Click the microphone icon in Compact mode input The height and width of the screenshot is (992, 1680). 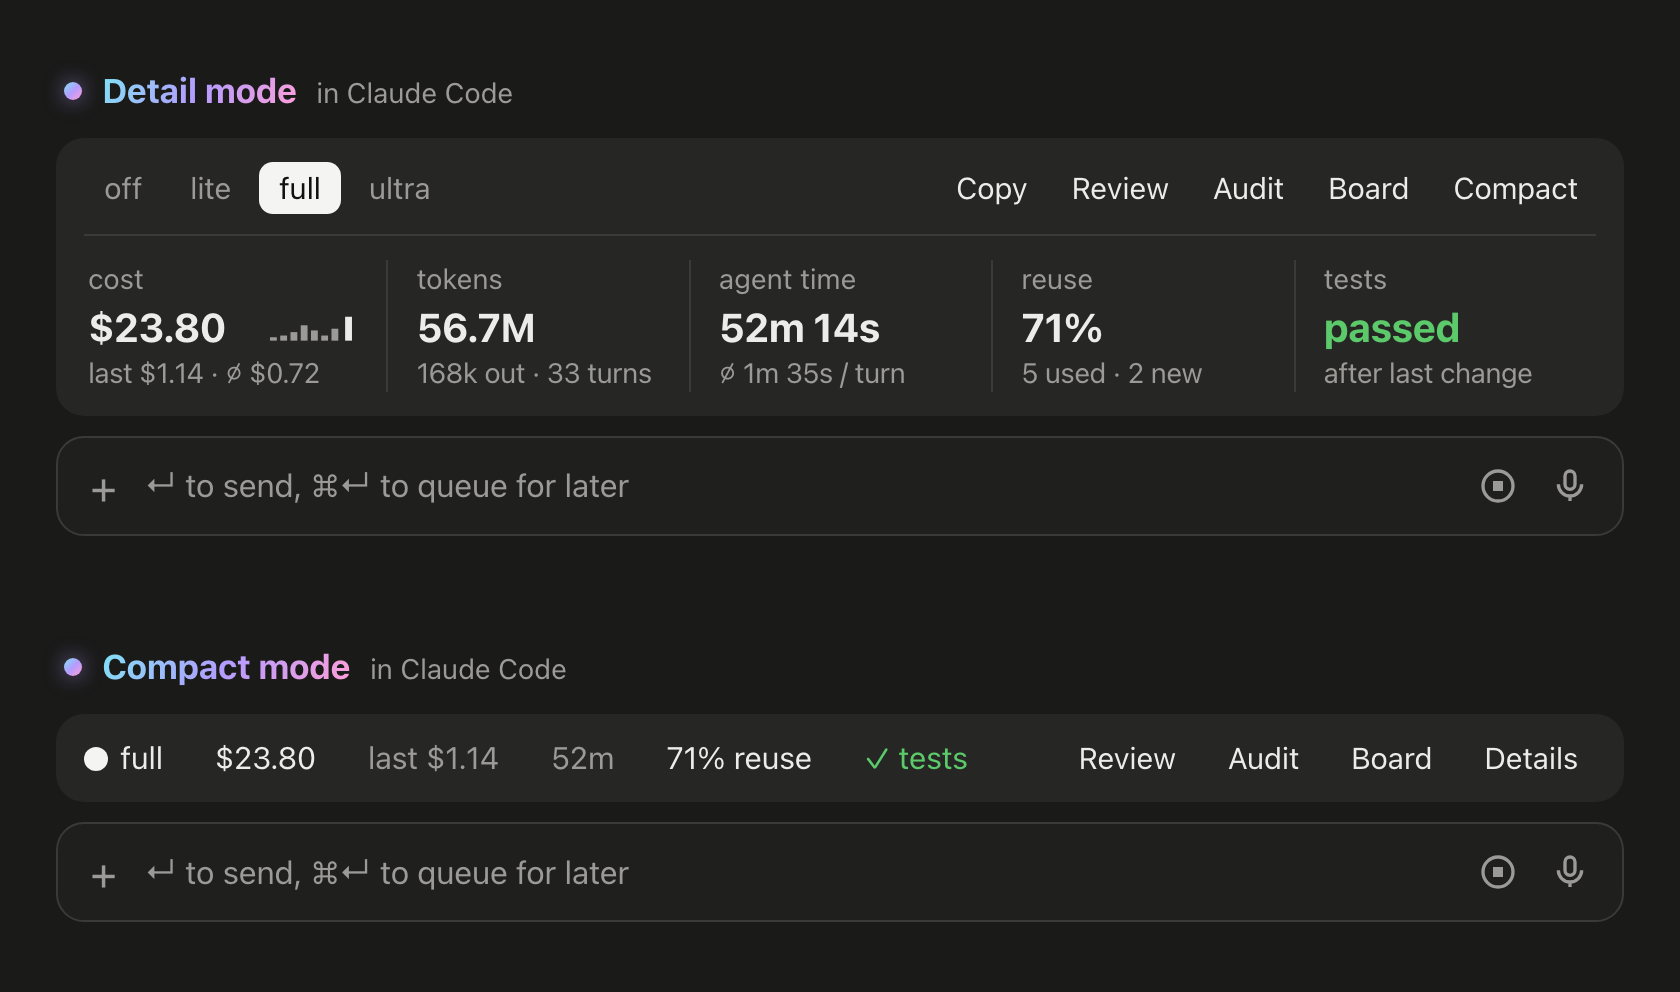1569,871
